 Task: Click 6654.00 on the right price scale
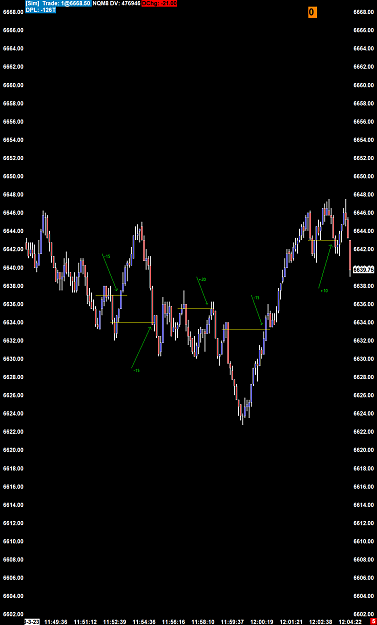(364, 140)
